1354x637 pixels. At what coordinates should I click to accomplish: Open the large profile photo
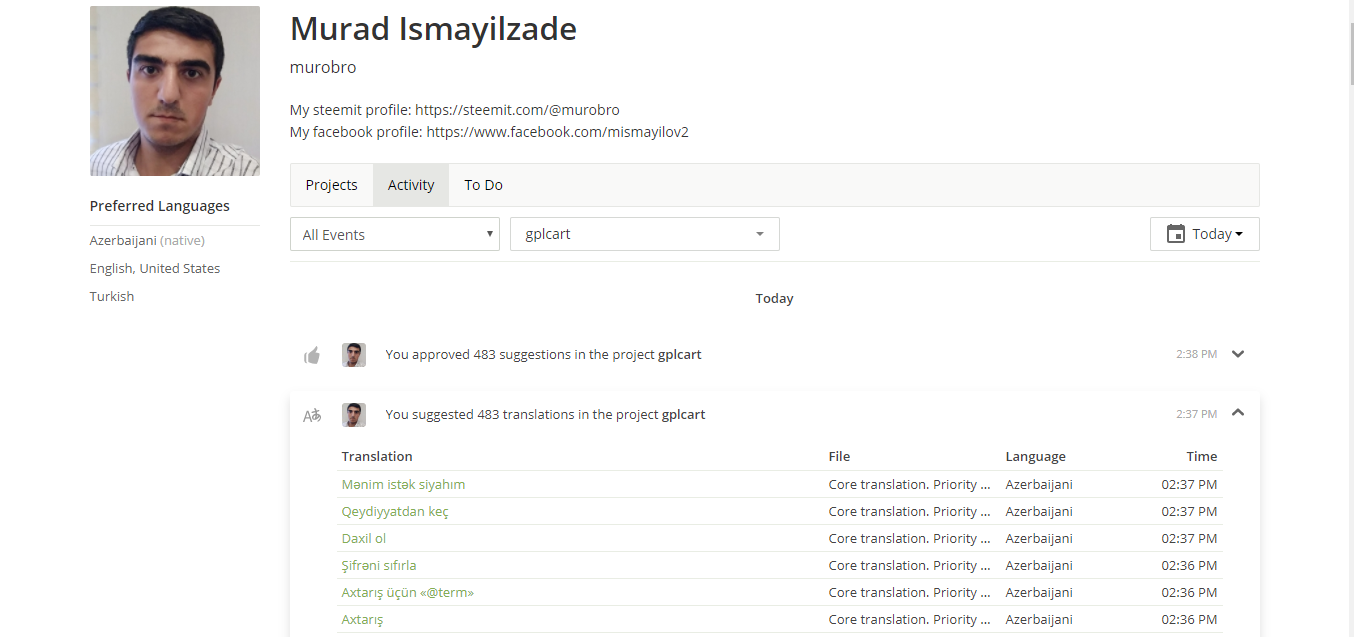pos(175,91)
